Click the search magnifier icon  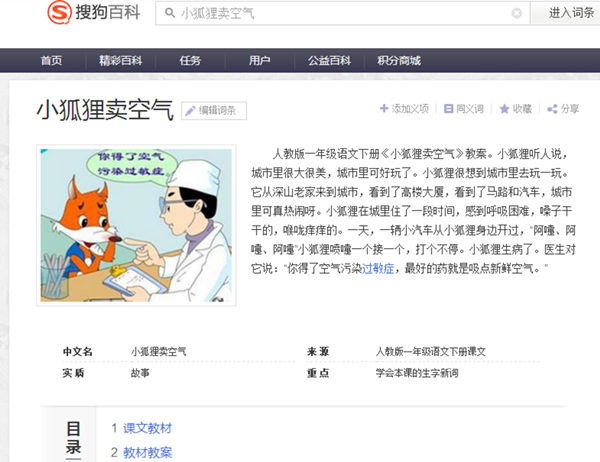point(170,13)
